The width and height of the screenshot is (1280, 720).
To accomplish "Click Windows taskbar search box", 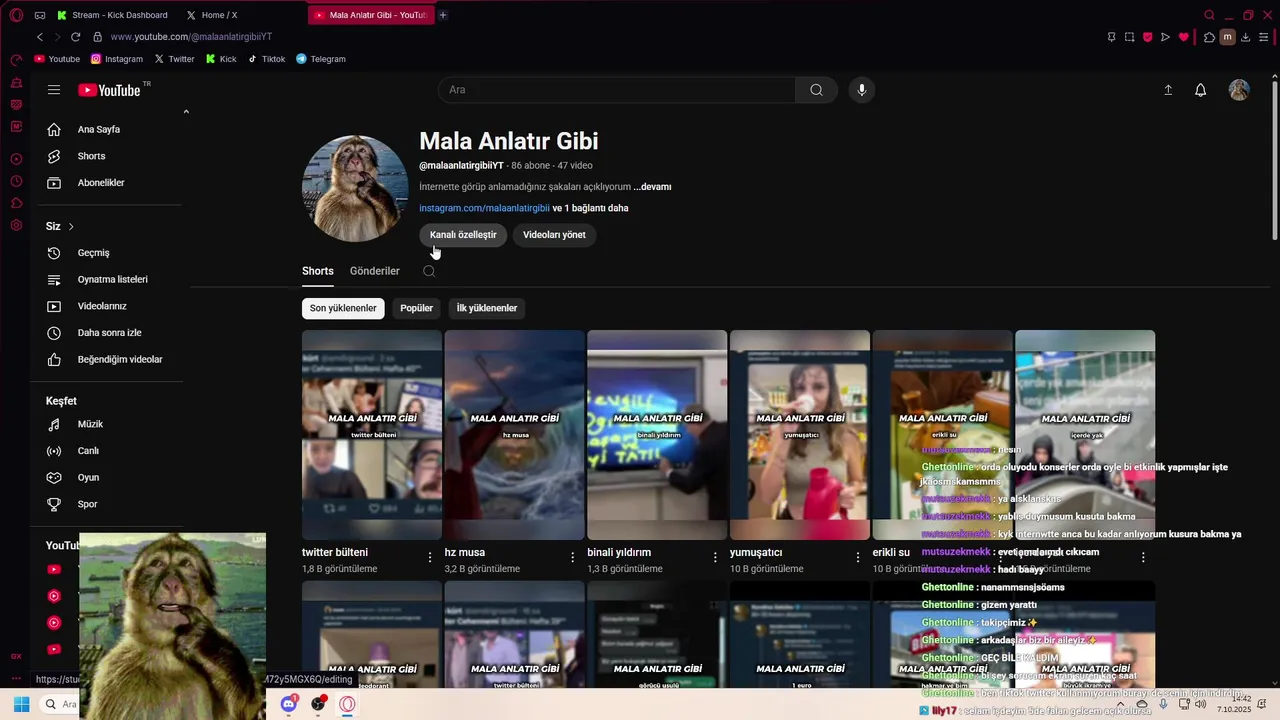I will coord(60,704).
